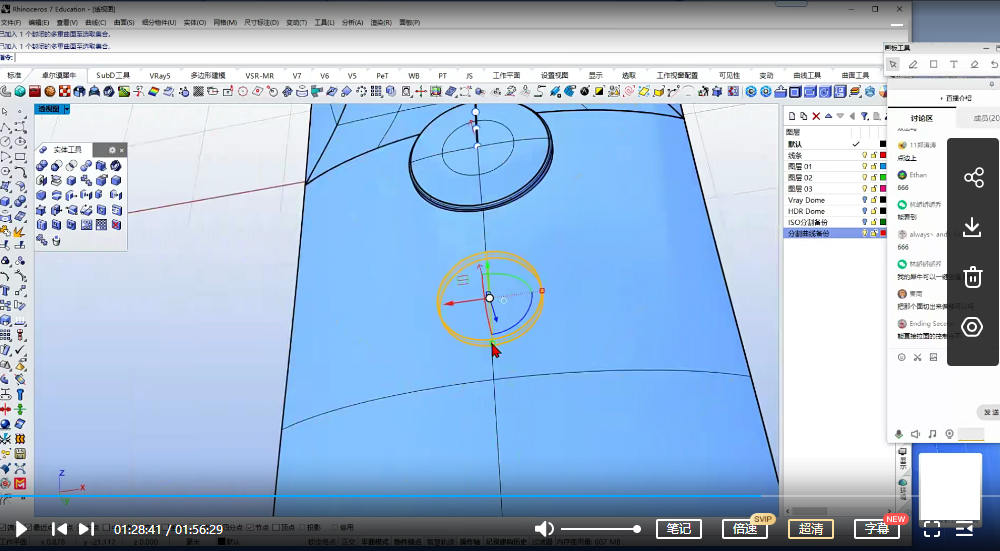Click the layer filter funnel icon
The image size is (1000, 551).
(x=863, y=117)
